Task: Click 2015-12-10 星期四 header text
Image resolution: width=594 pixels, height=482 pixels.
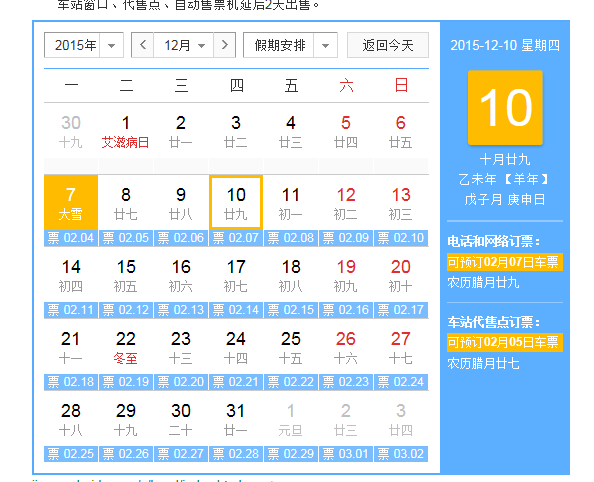Action: (x=505, y=45)
